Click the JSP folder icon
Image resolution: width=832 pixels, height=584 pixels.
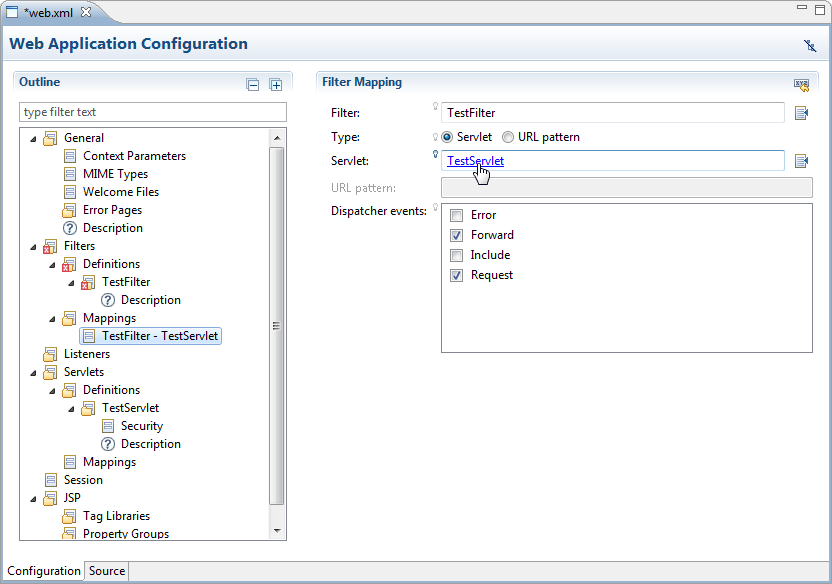tap(50, 498)
